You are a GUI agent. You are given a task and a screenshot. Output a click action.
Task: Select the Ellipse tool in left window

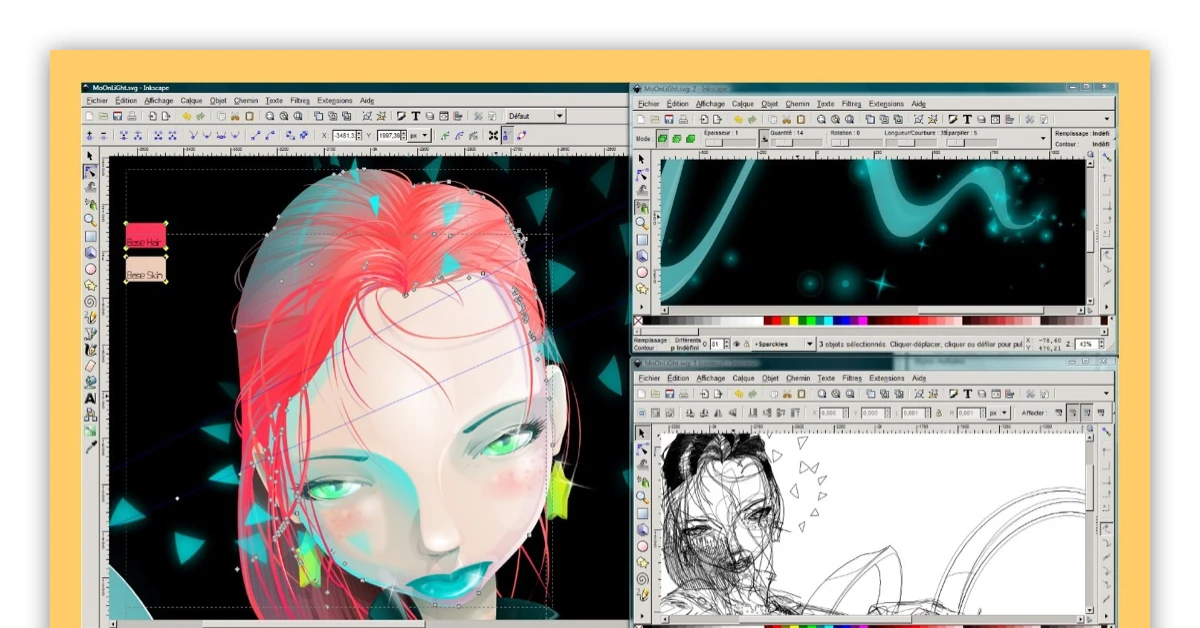click(x=89, y=268)
